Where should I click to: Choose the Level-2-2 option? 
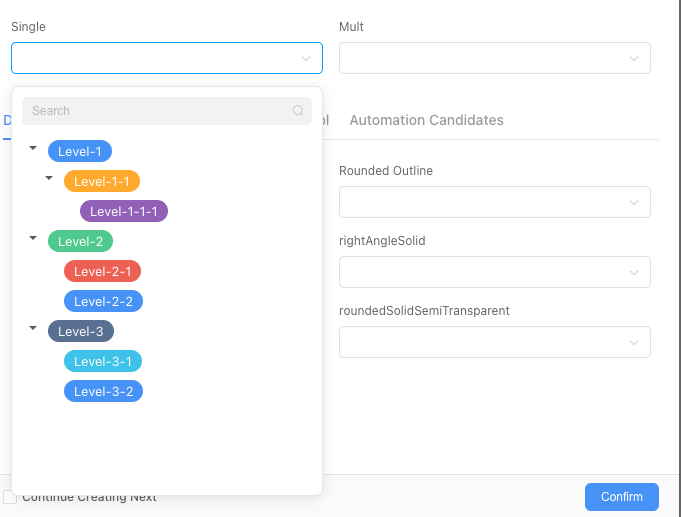click(103, 301)
